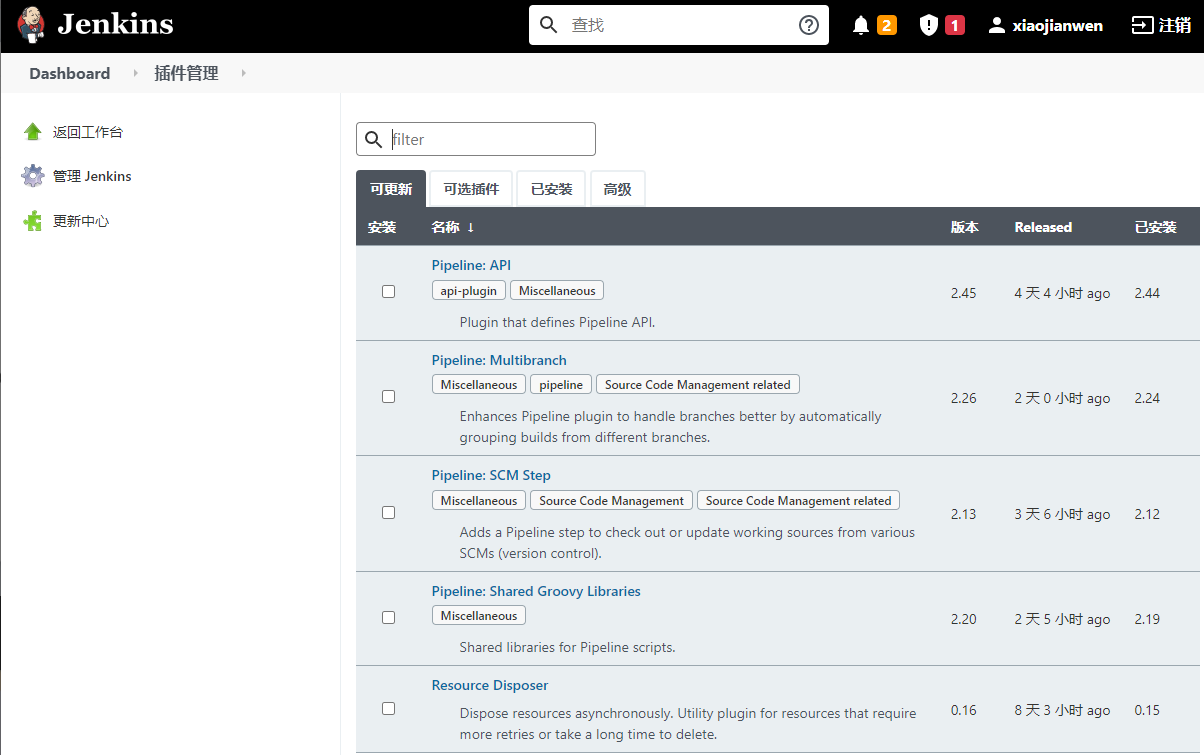This screenshot has width=1204, height=755.
Task: Click Source Code Management tag under SCM Step
Action: tap(612, 501)
